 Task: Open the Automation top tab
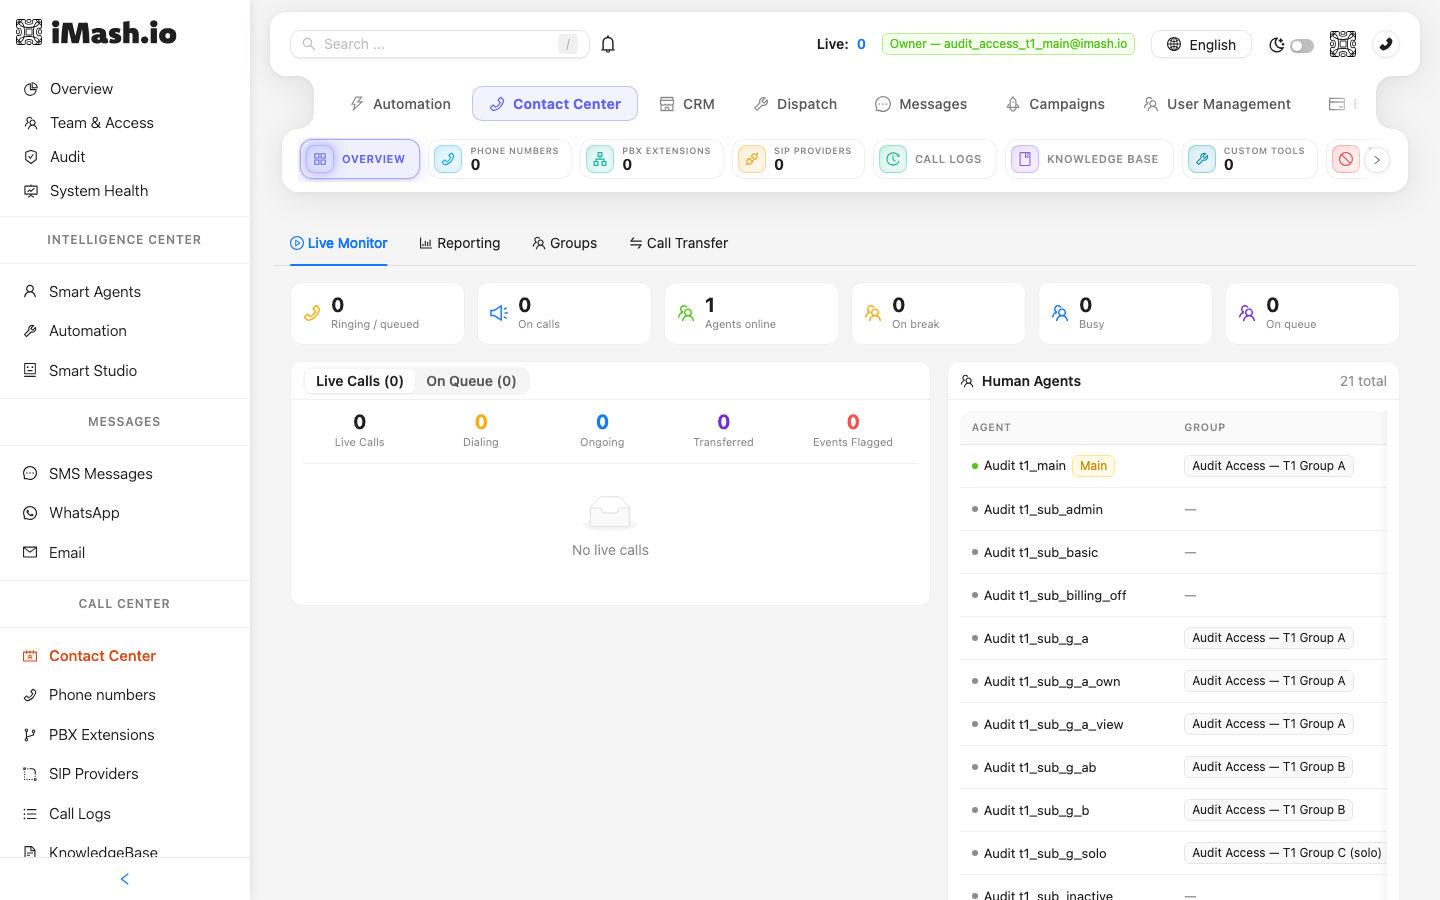click(400, 104)
